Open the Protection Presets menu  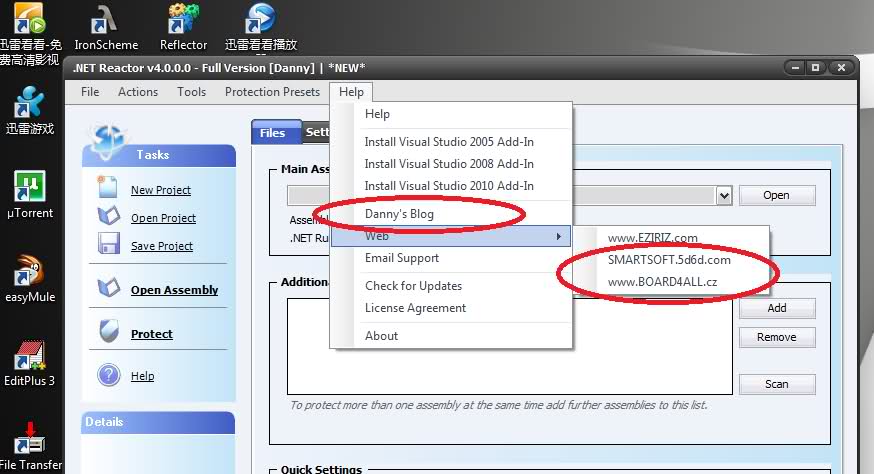click(x=272, y=92)
